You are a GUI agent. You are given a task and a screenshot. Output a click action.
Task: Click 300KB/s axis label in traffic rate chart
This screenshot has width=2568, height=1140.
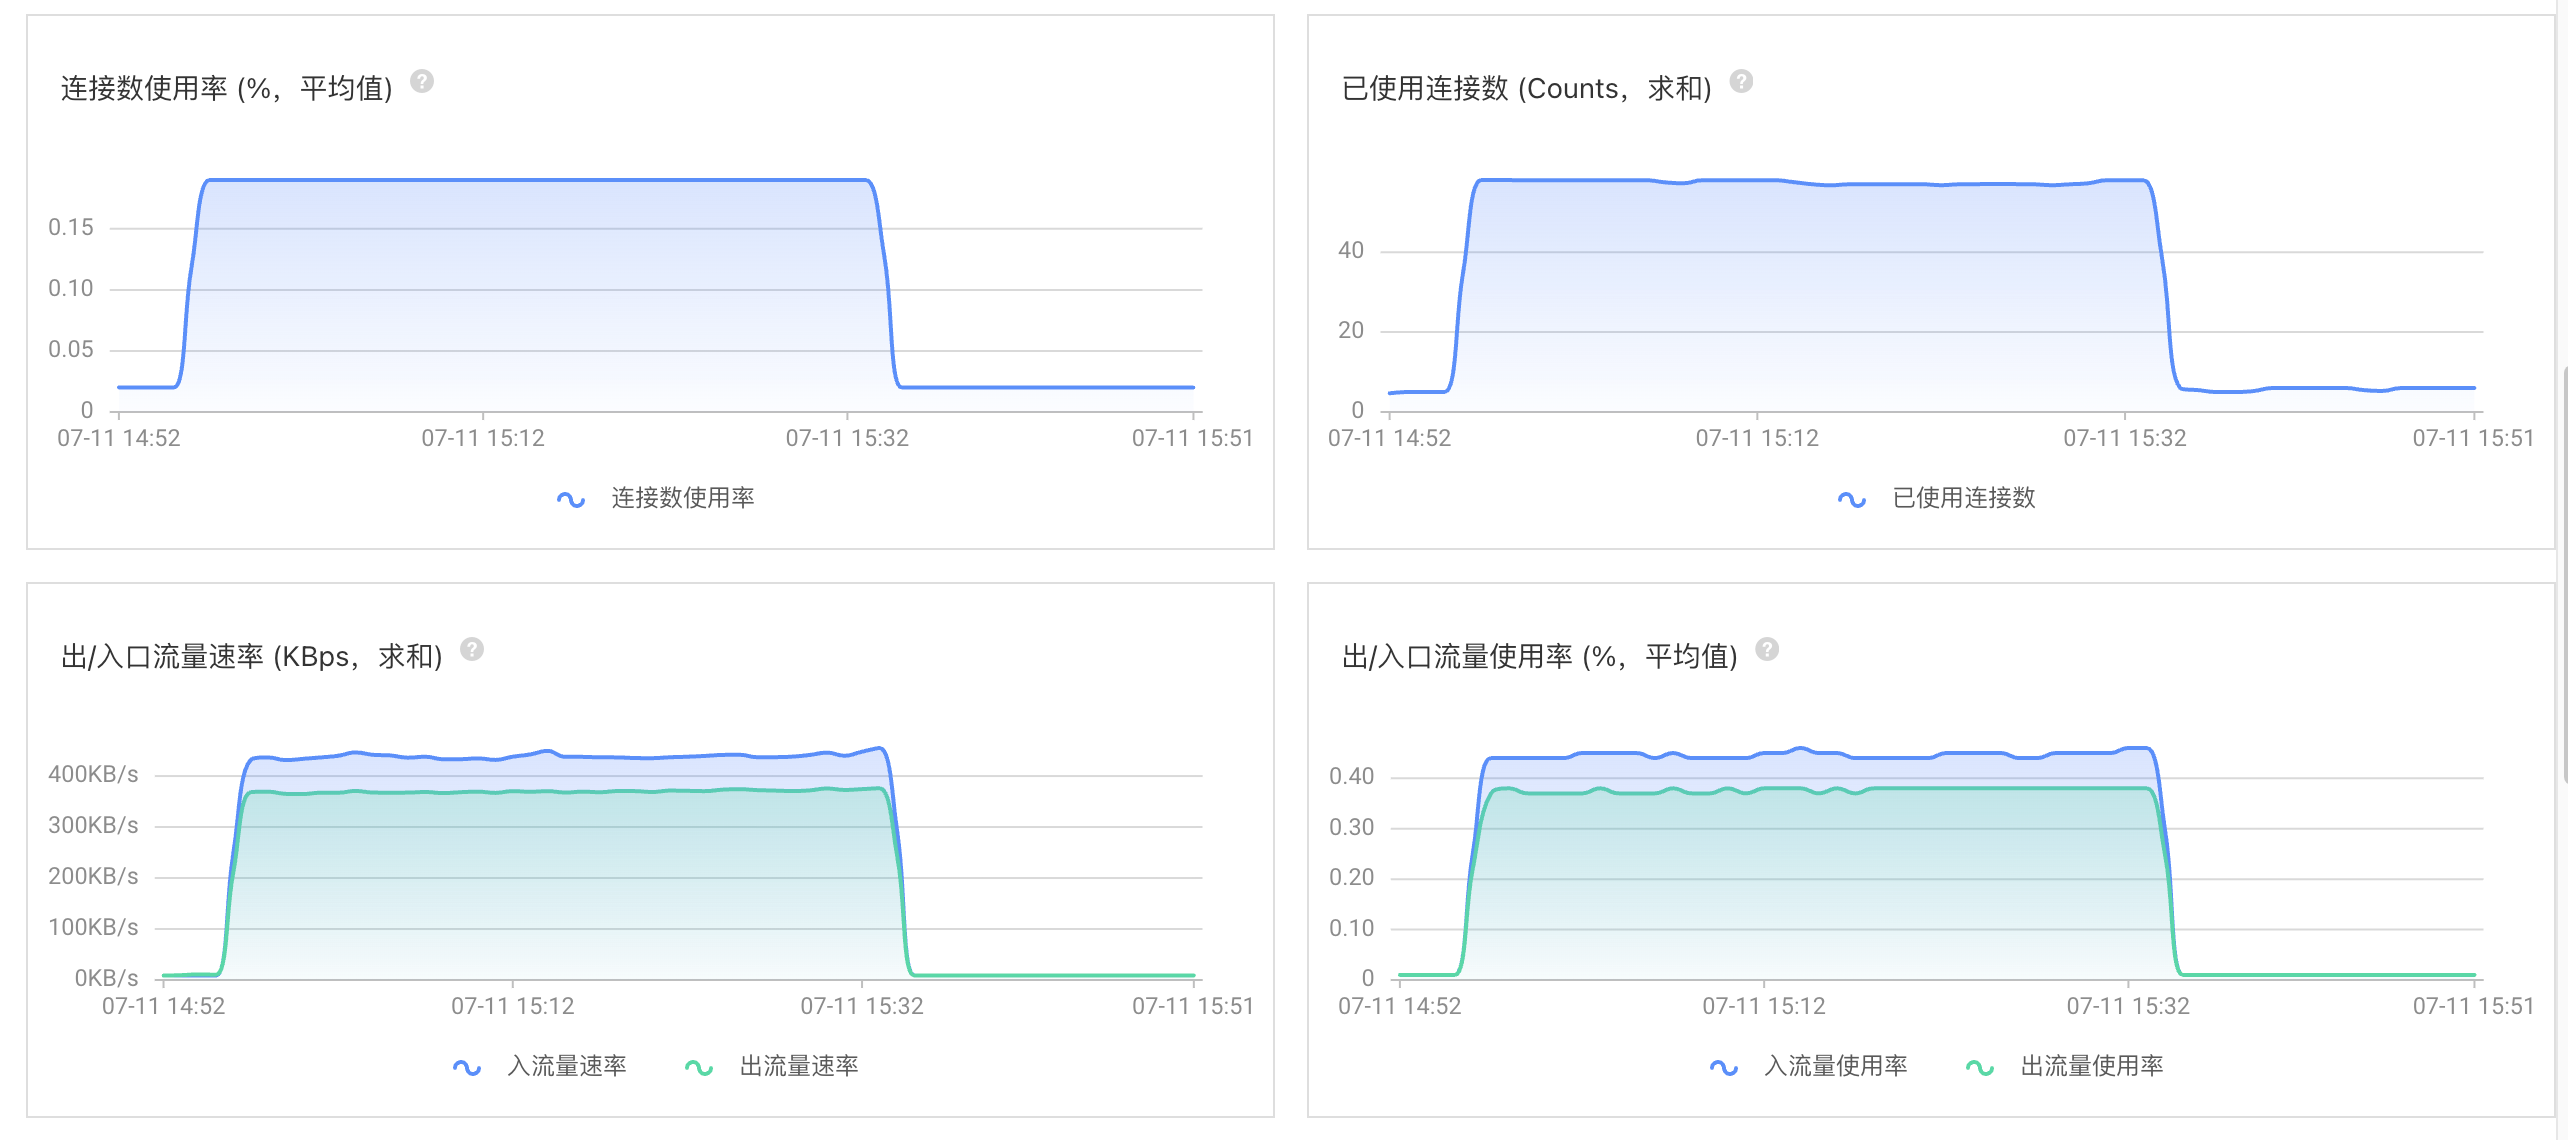[93, 825]
